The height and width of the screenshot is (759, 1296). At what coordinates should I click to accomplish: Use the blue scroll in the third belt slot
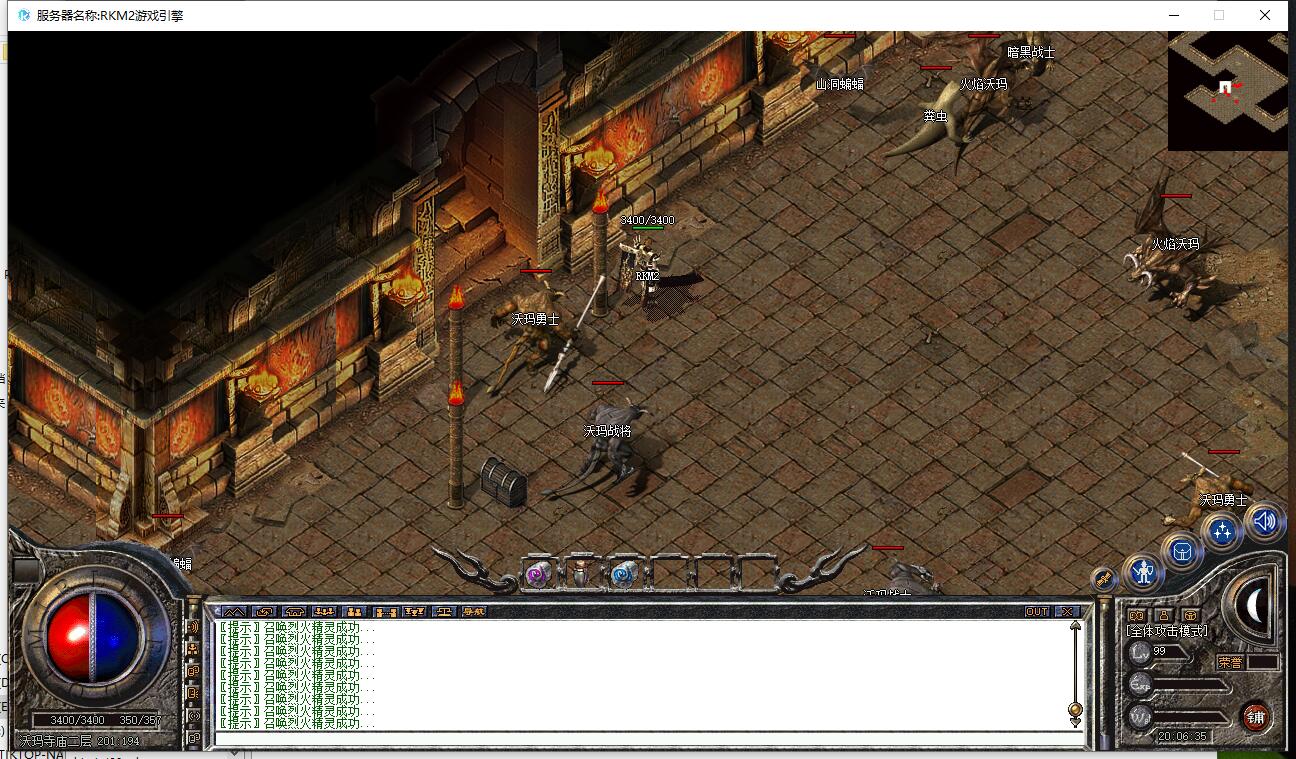click(x=623, y=575)
